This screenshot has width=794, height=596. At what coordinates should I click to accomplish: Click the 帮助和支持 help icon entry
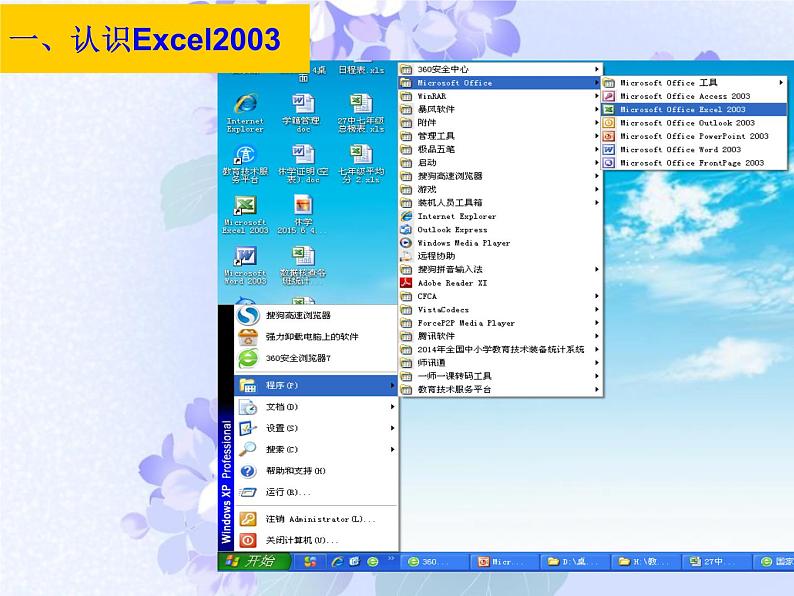[x=316, y=471]
